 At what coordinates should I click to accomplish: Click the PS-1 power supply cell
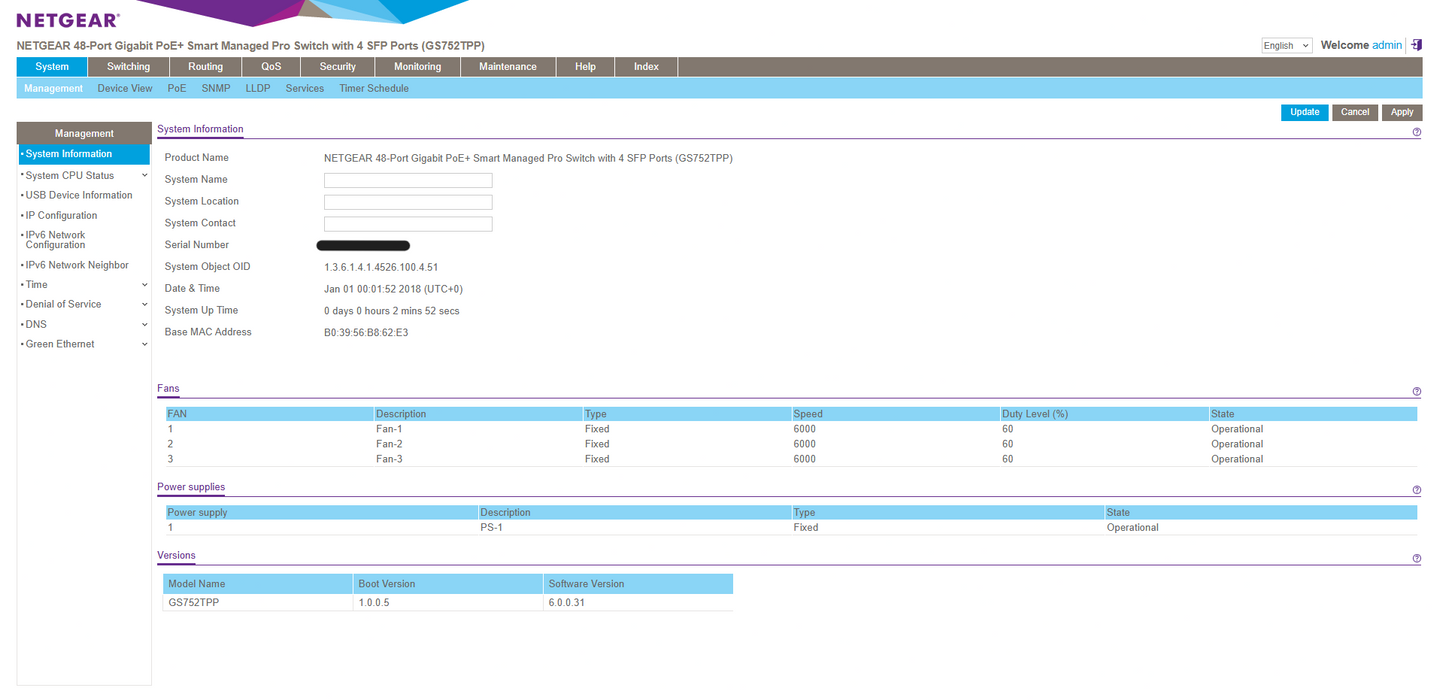491,527
